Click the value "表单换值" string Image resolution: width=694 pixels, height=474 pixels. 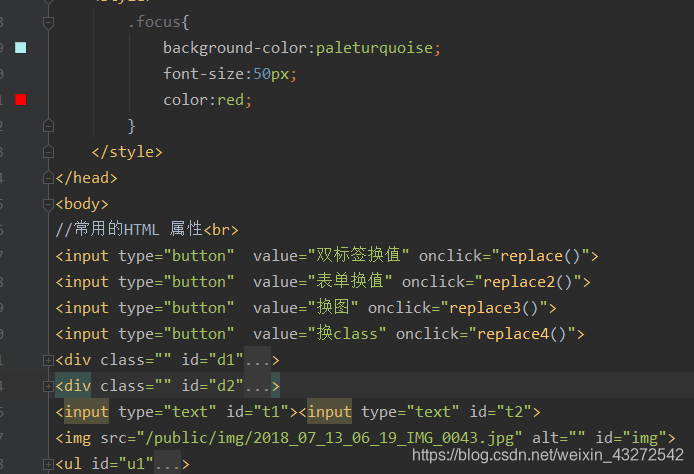350,281
